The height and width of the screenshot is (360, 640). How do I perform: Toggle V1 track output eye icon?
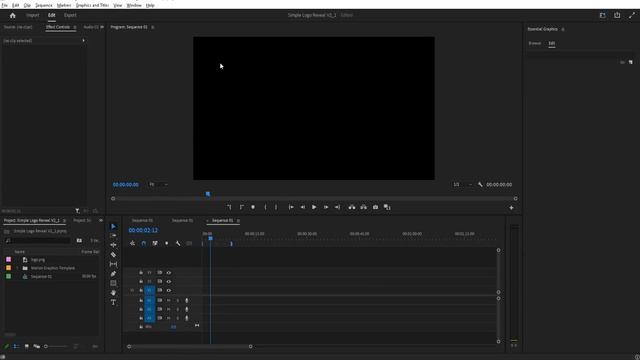(169, 291)
